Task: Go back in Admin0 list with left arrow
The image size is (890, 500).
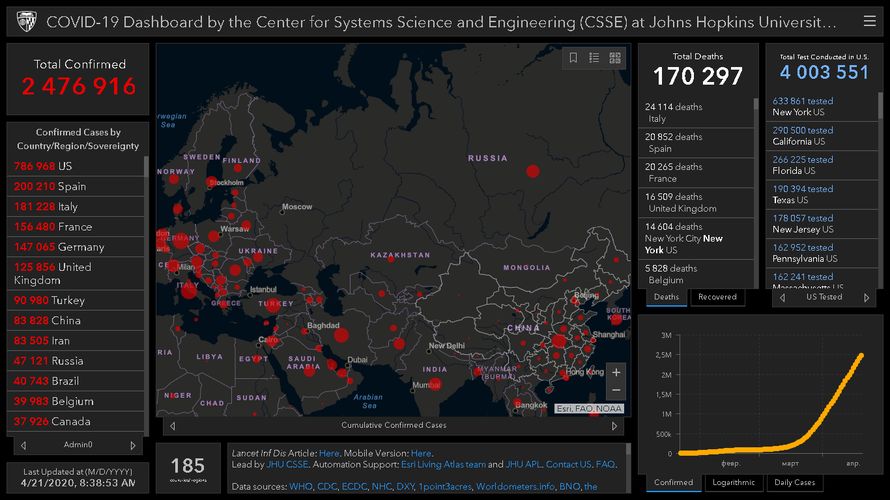Action: (x=21, y=445)
